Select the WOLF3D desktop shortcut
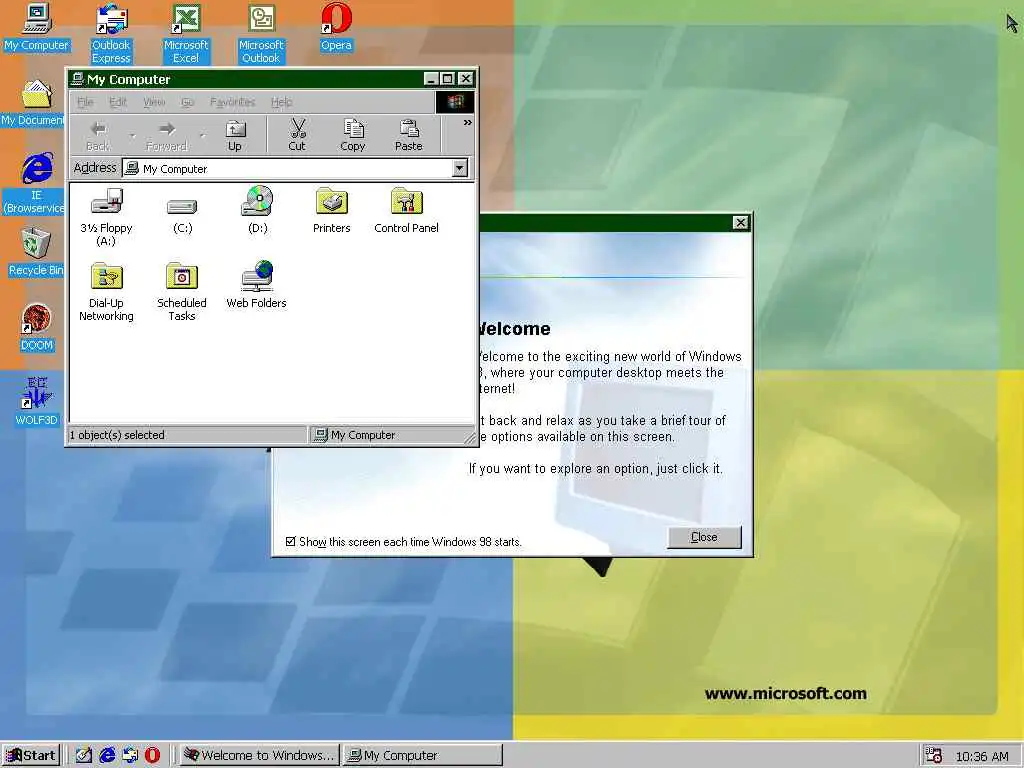The width and height of the screenshot is (1024, 768). [37, 401]
